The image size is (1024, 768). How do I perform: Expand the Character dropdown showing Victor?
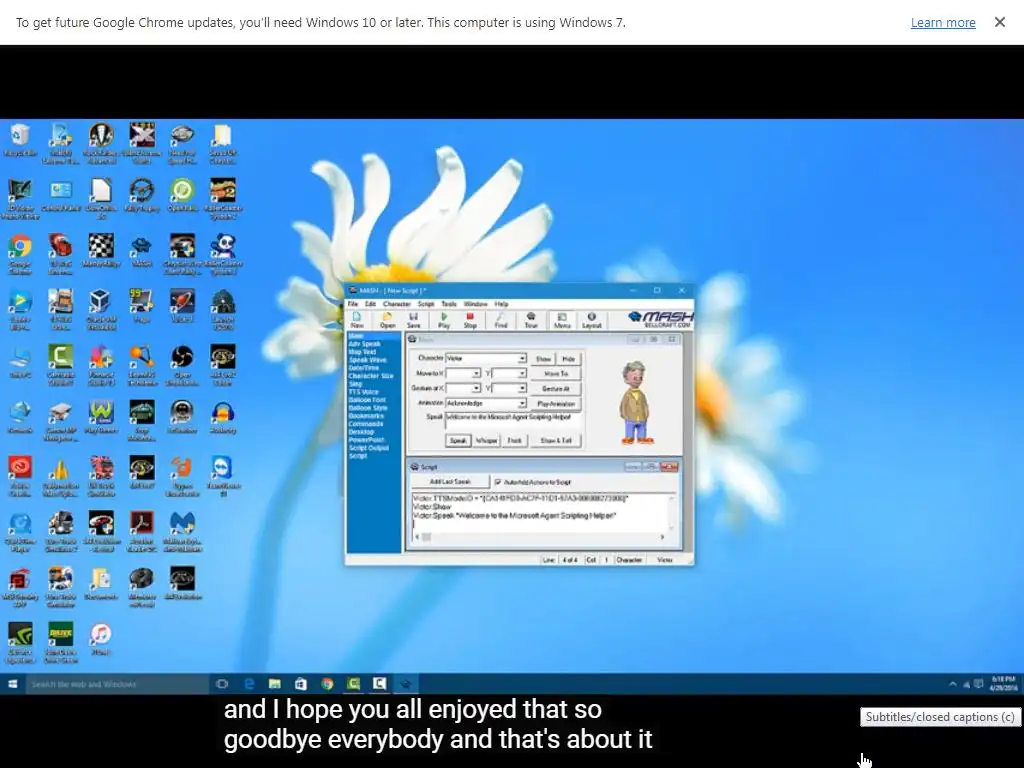click(522, 359)
